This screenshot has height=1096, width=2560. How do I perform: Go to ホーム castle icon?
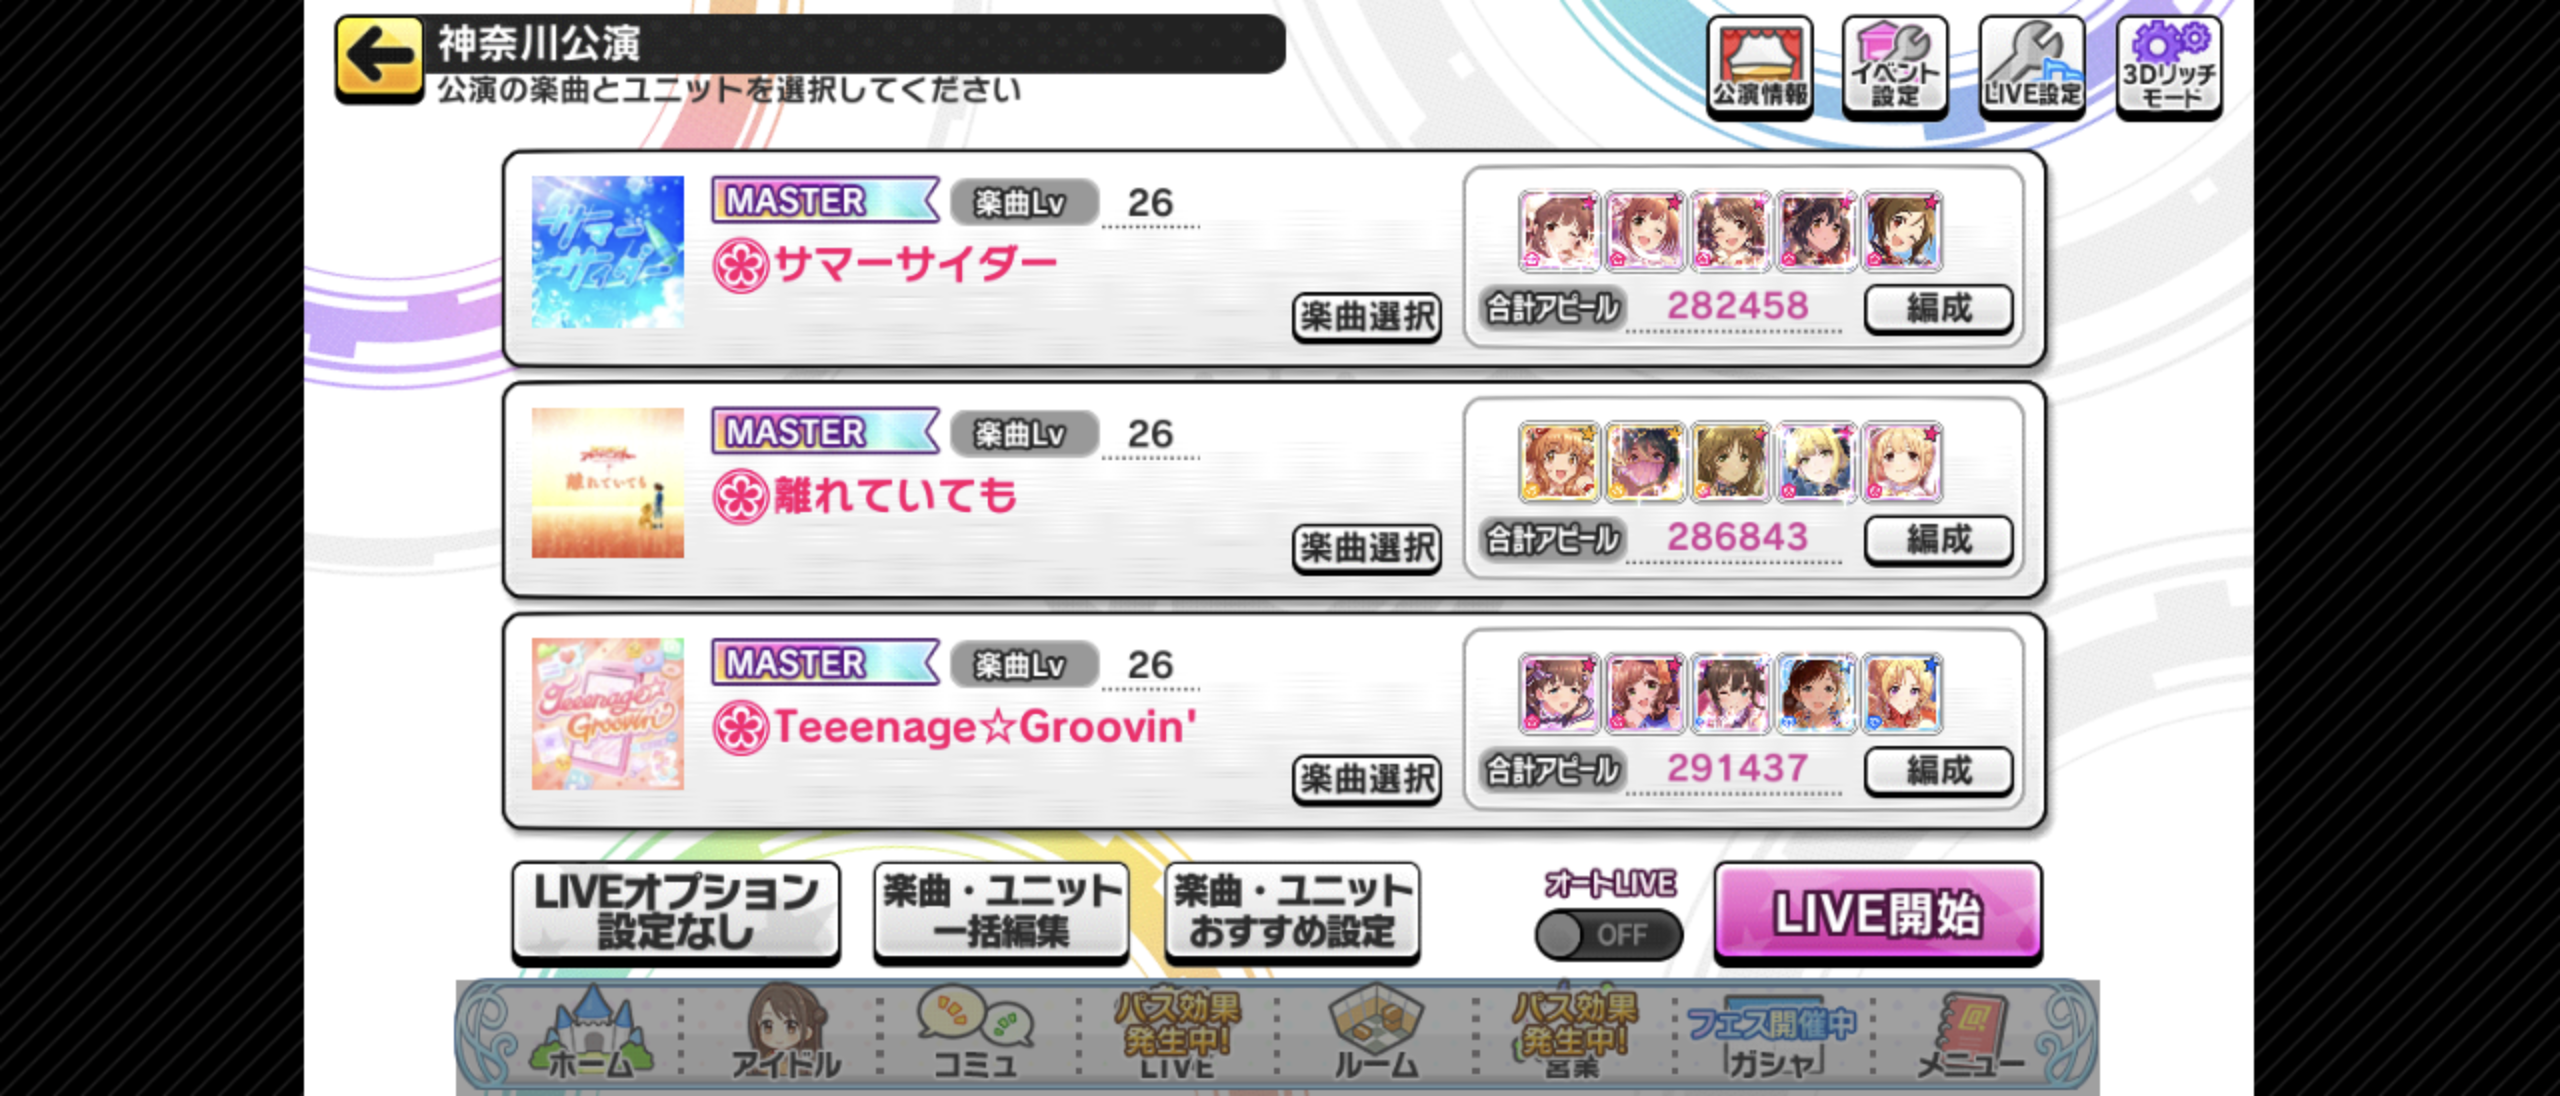tap(591, 1034)
